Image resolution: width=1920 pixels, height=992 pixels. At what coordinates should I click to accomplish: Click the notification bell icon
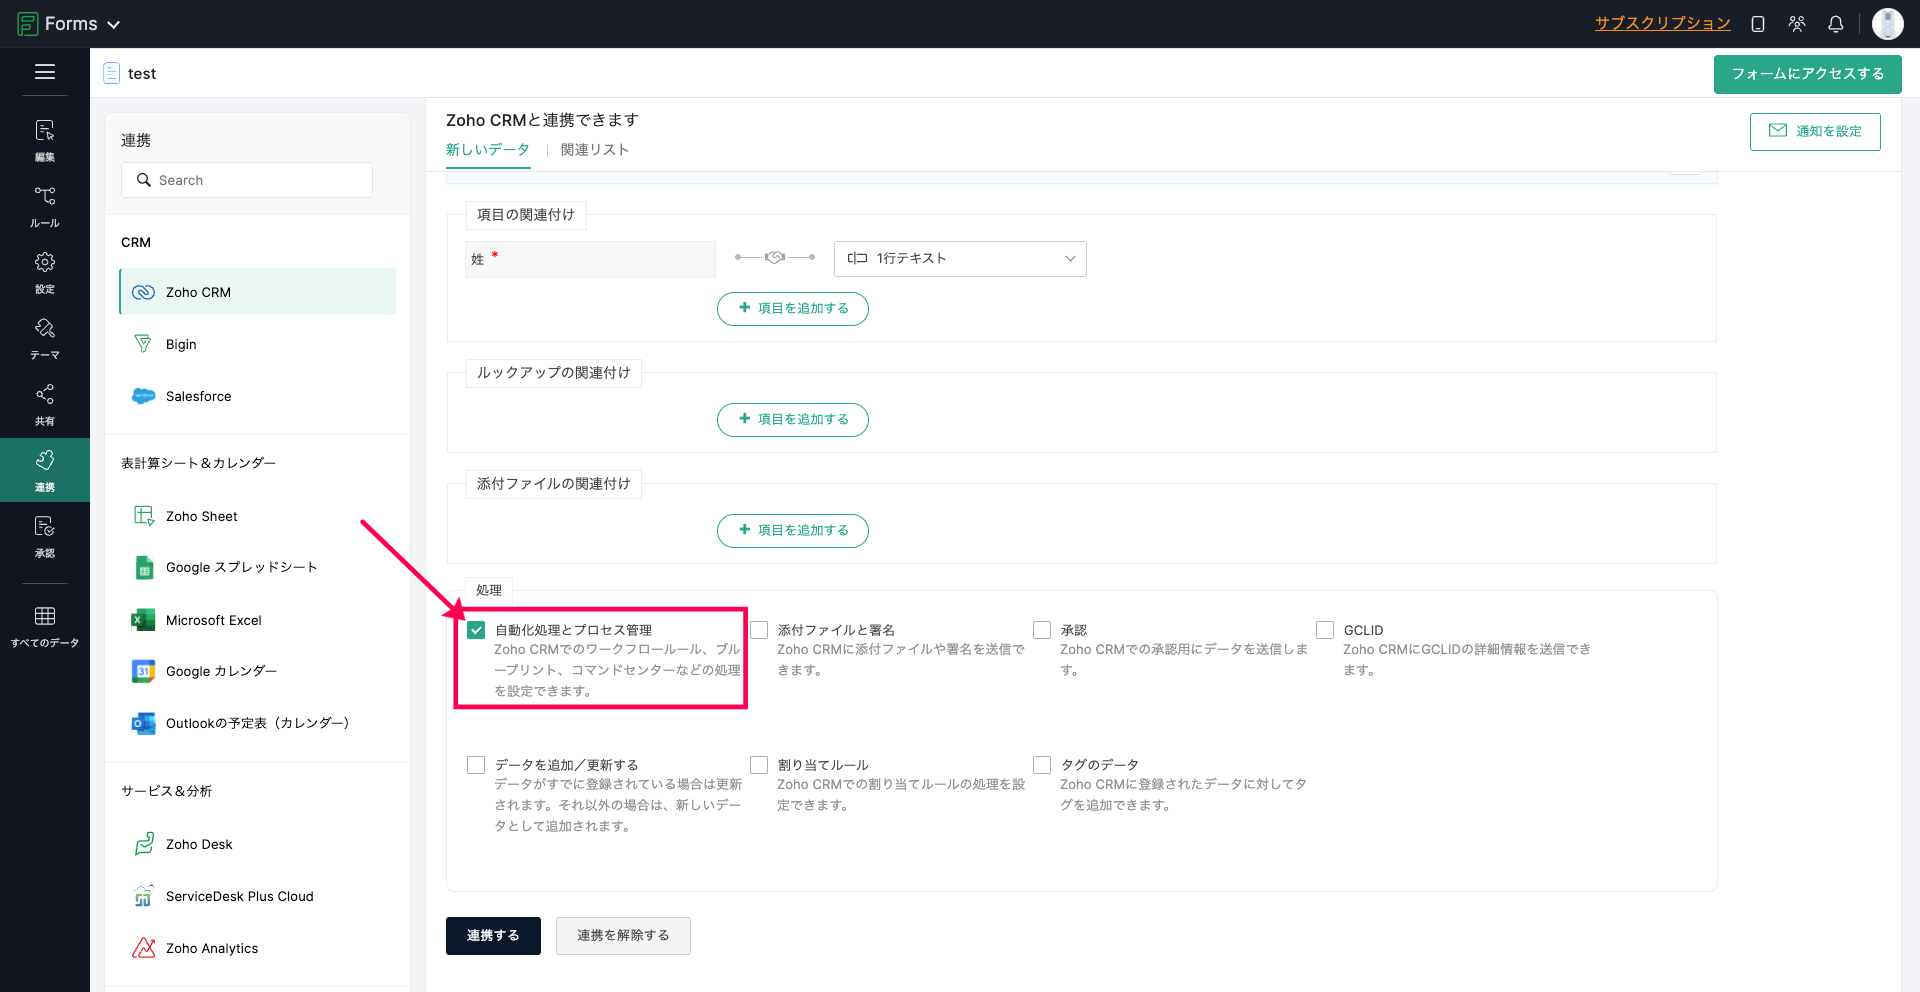tap(1835, 24)
